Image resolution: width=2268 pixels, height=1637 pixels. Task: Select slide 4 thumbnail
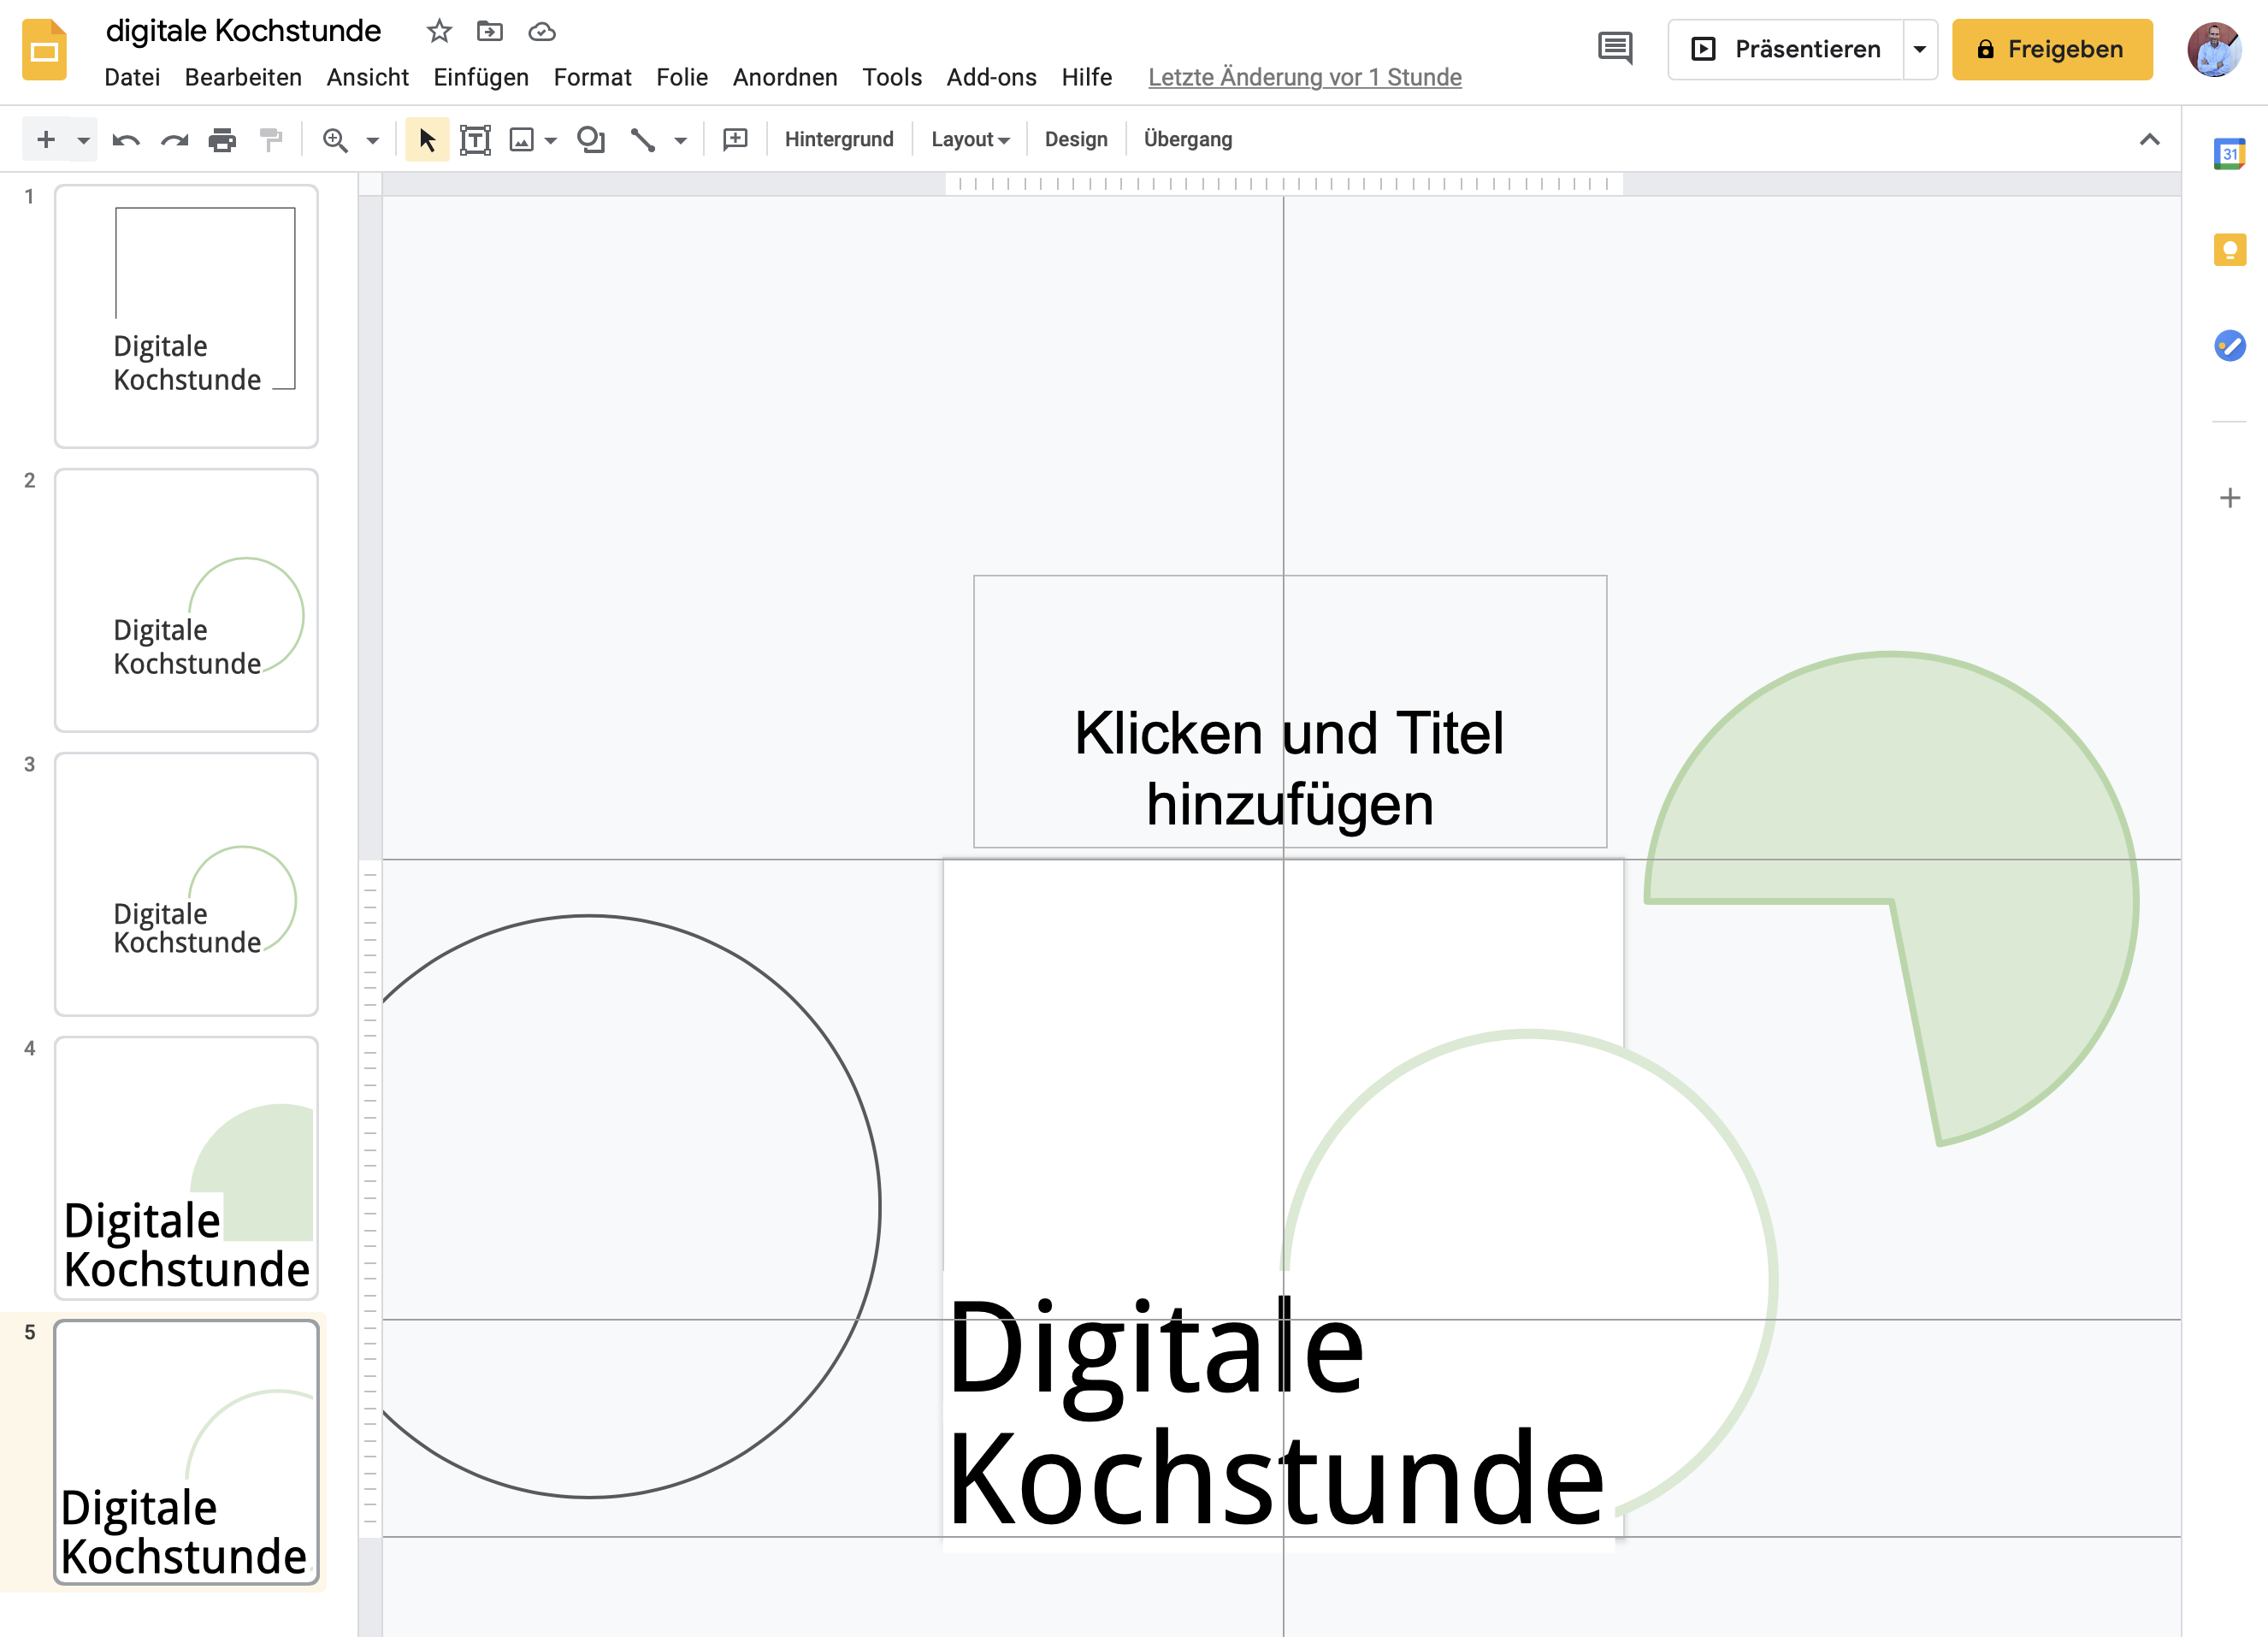click(x=187, y=1167)
